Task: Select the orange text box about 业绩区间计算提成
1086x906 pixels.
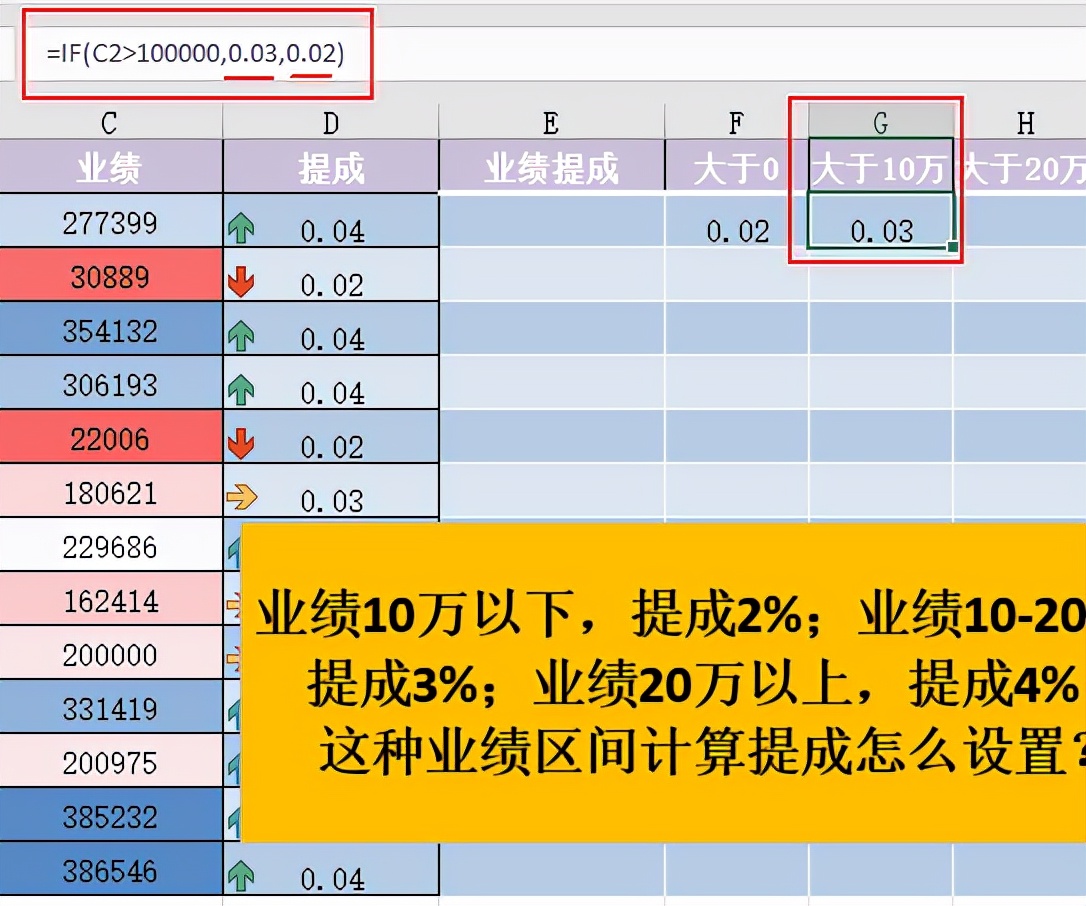Action: 664,683
